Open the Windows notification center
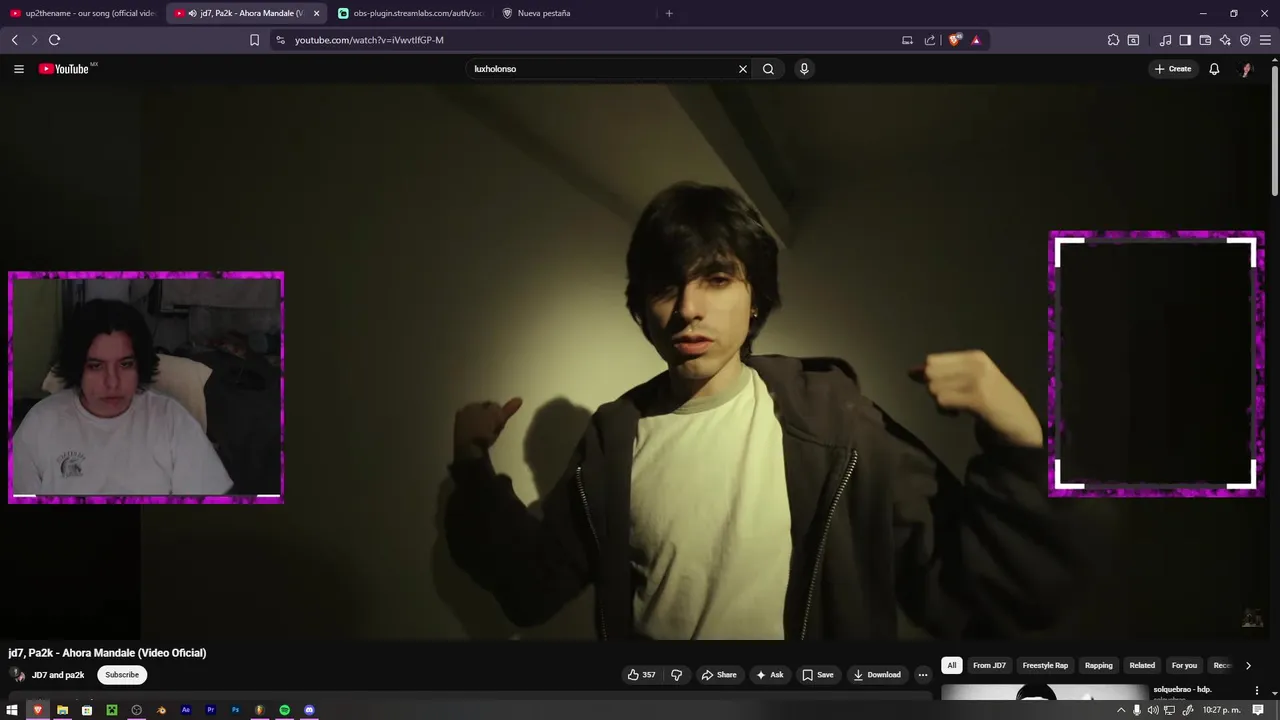This screenshot has height=720, width=1280. tap(1258, 710)
